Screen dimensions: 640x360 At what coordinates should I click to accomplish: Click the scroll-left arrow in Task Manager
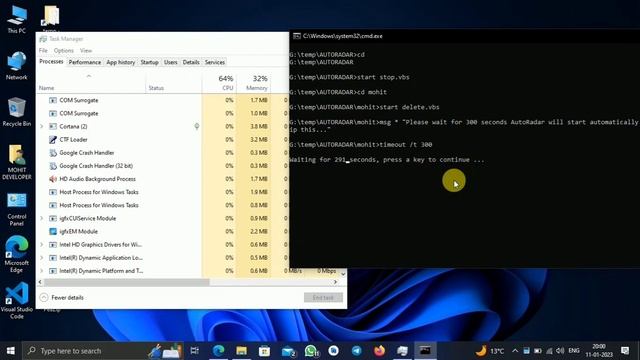click(x=40, y=282)
